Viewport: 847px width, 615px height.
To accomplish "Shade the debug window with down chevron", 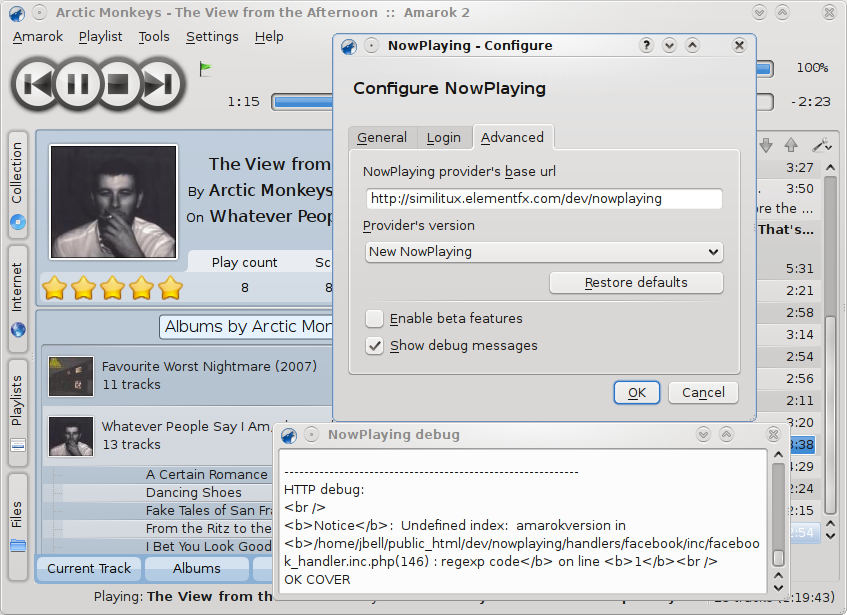I will pyautogui.click(x=703, y=434).
